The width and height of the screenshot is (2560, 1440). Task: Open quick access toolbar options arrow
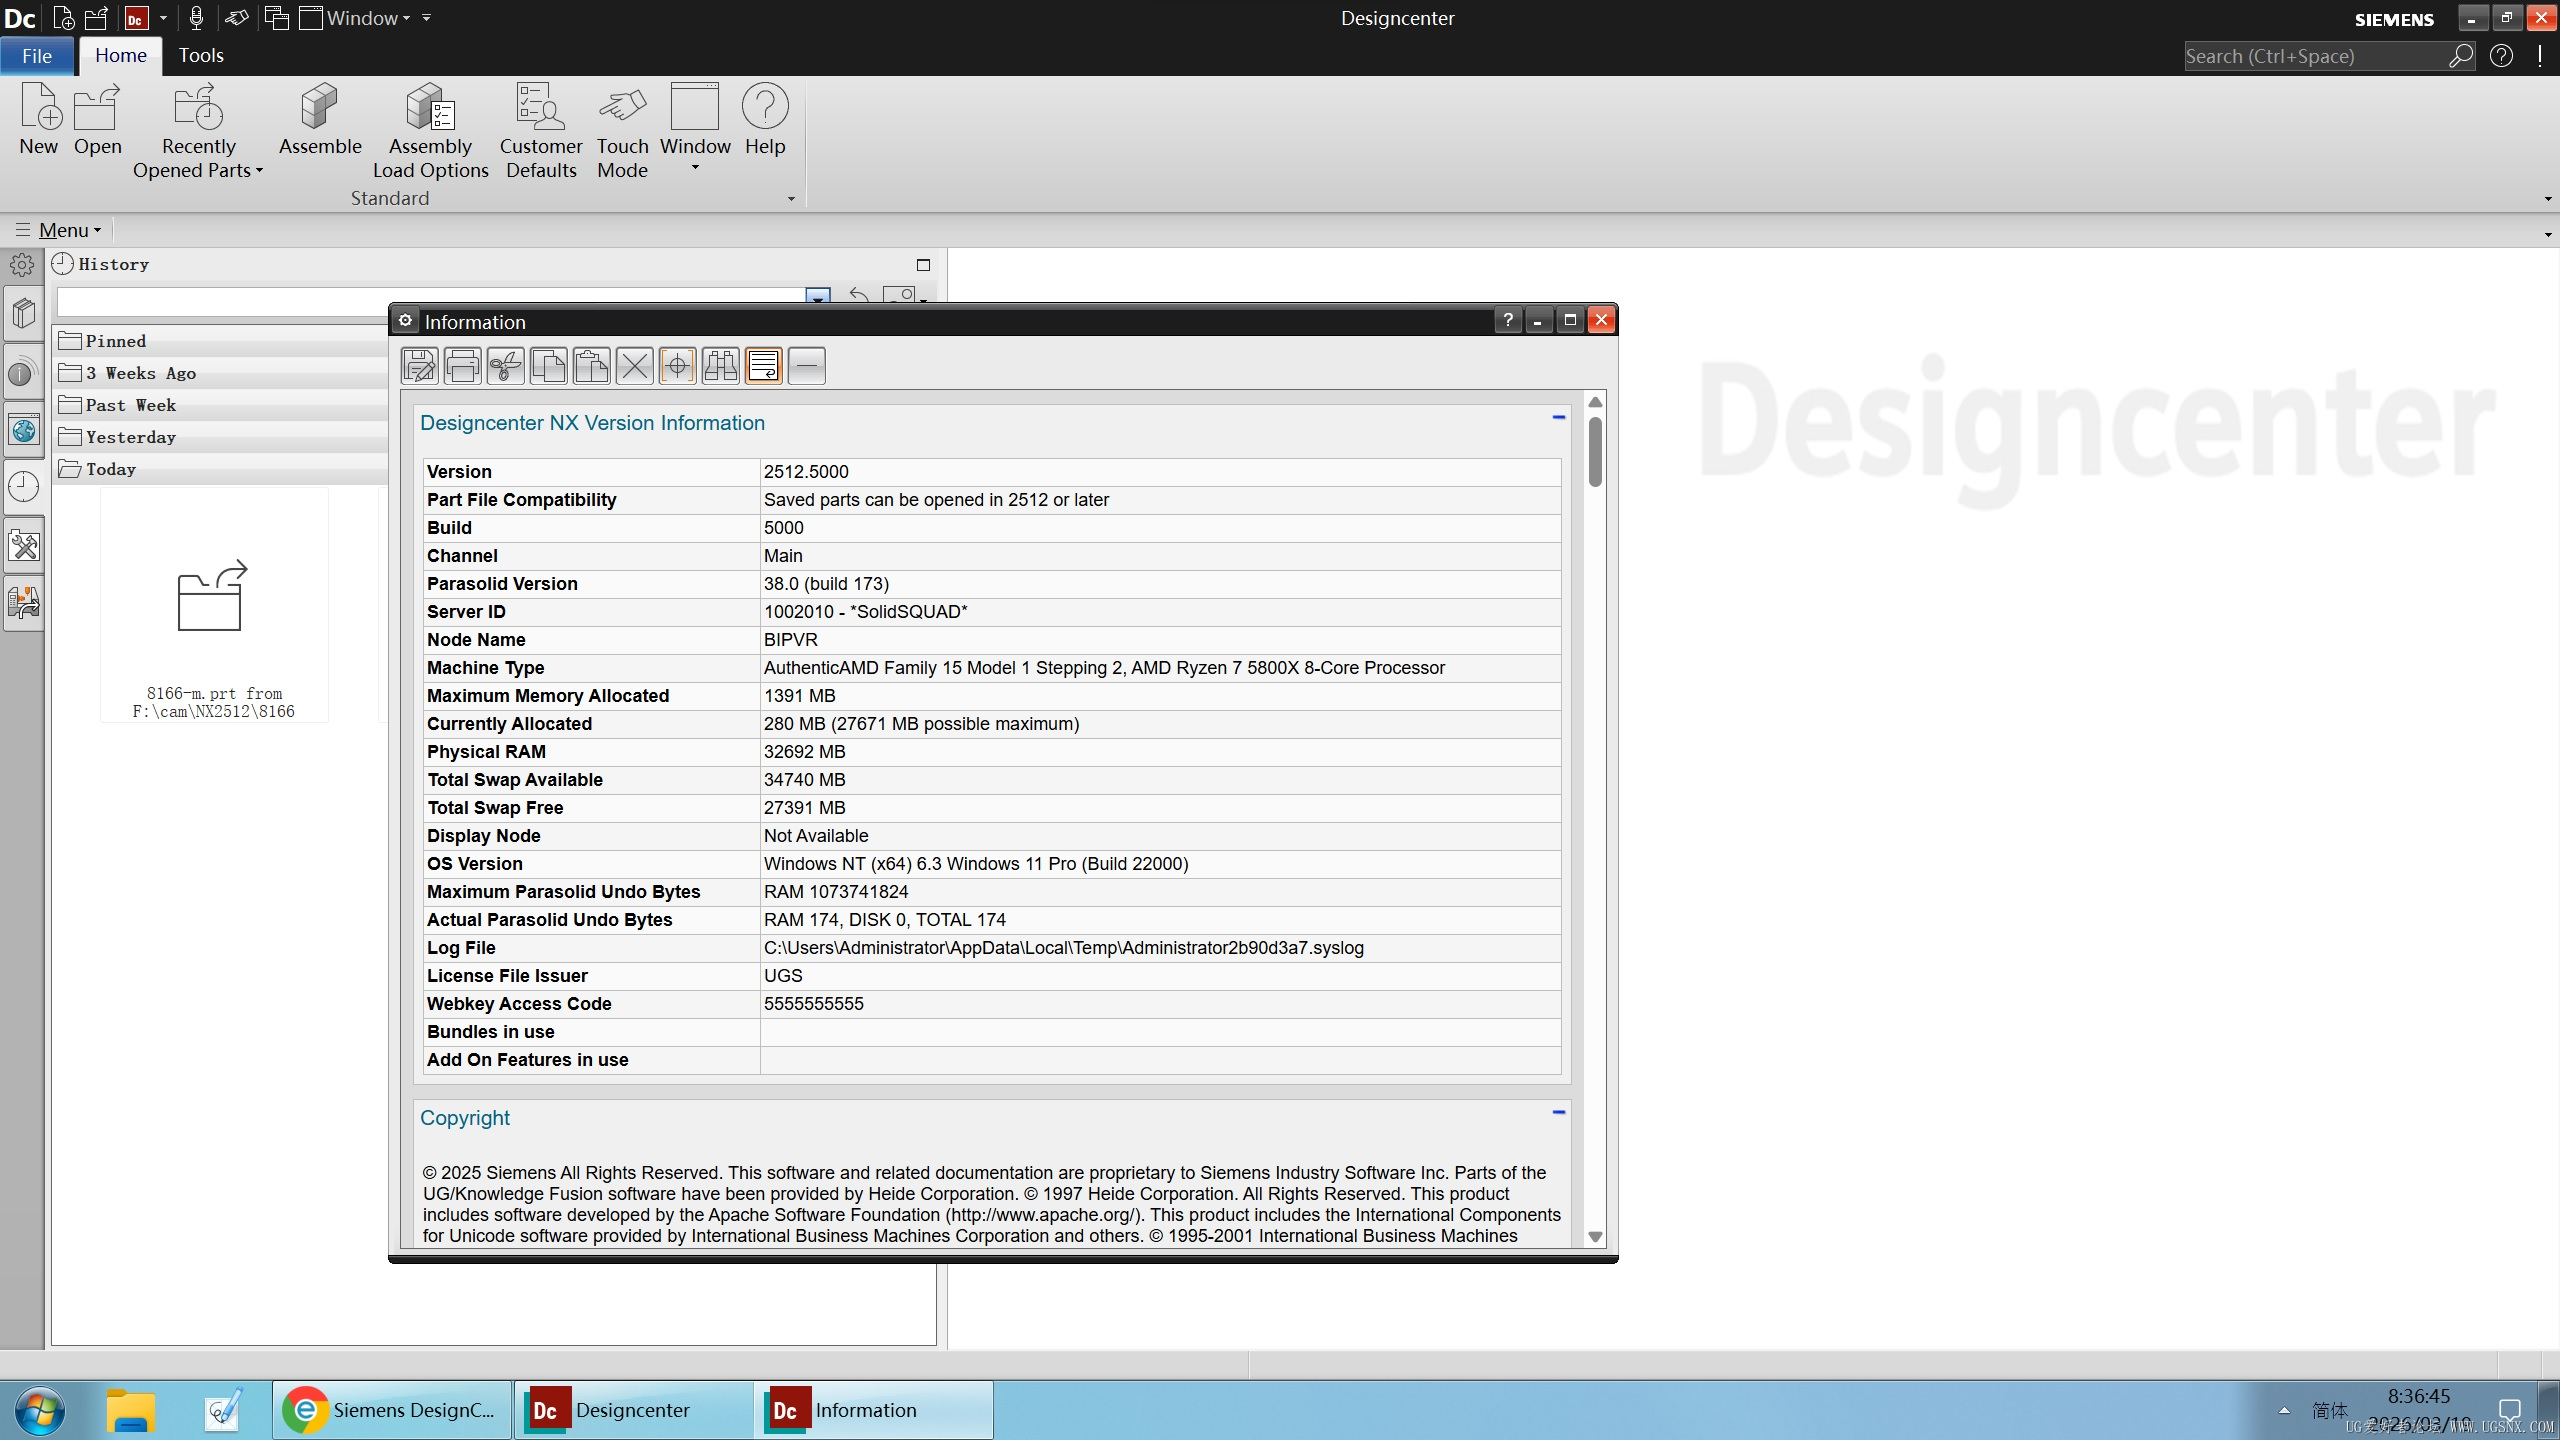coord(427,18)
